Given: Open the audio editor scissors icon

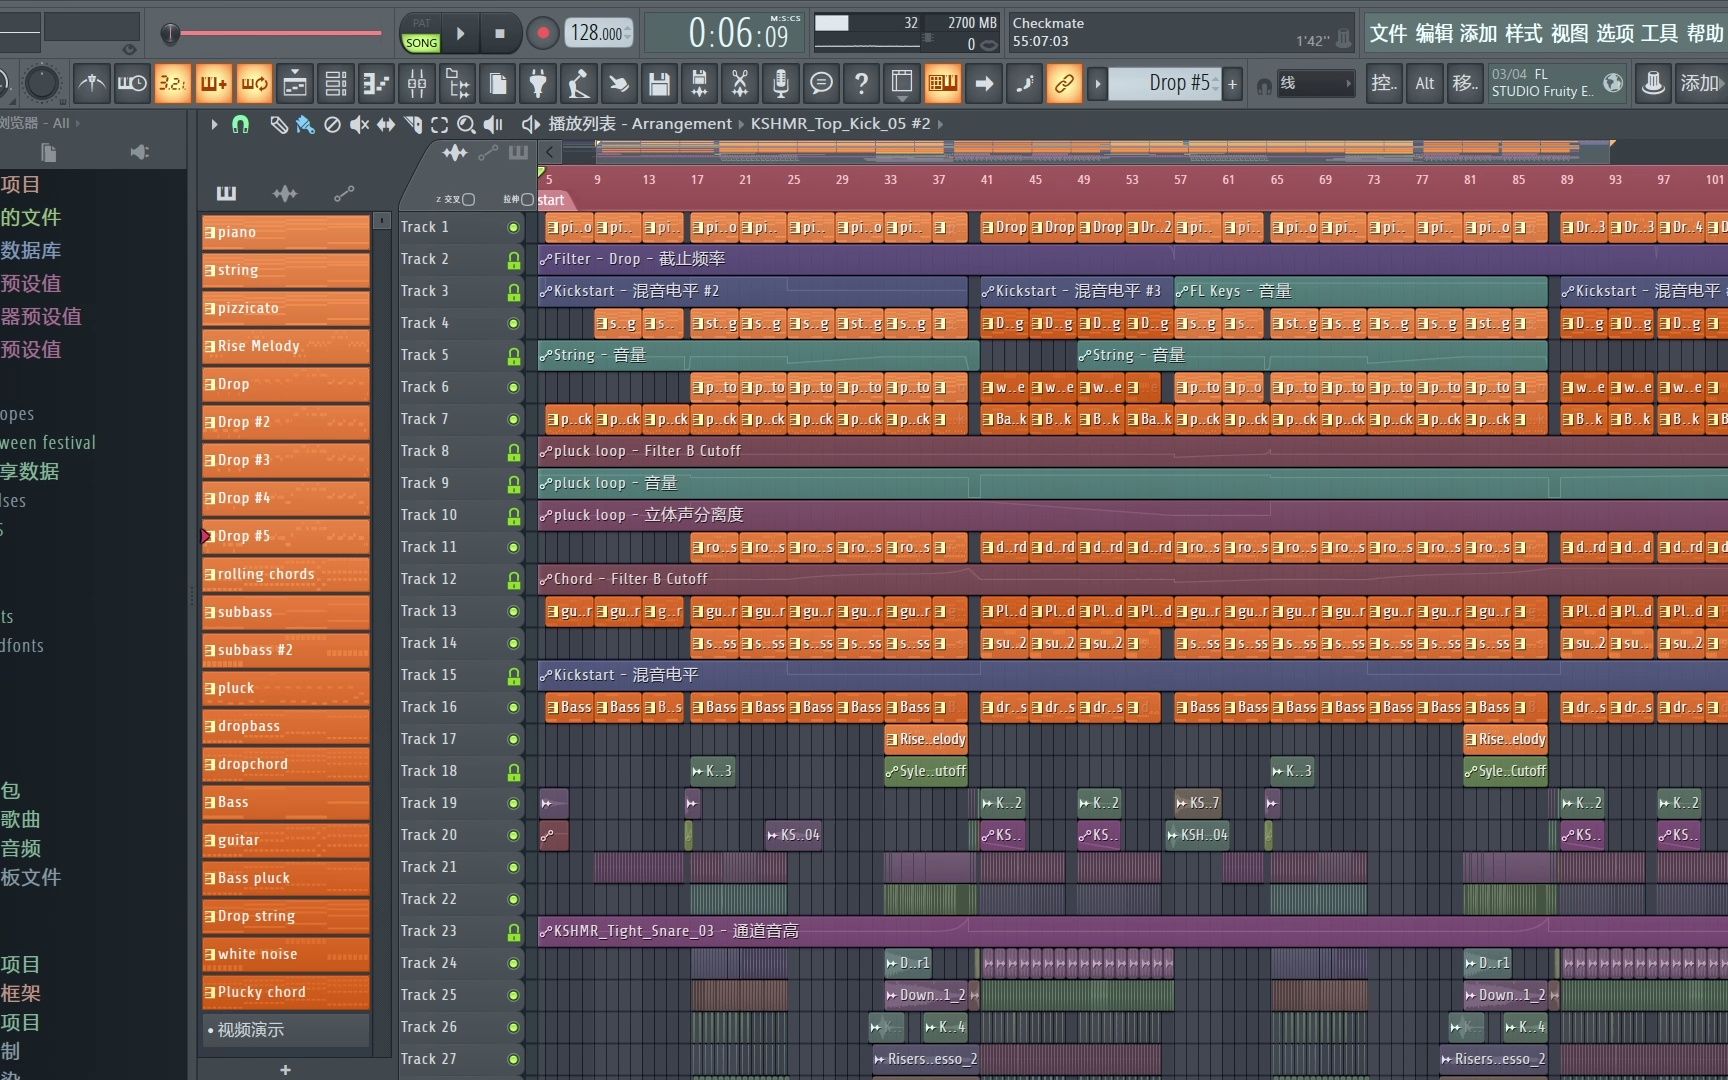Looking at the screenshot, I should click(x=740, y=84).
